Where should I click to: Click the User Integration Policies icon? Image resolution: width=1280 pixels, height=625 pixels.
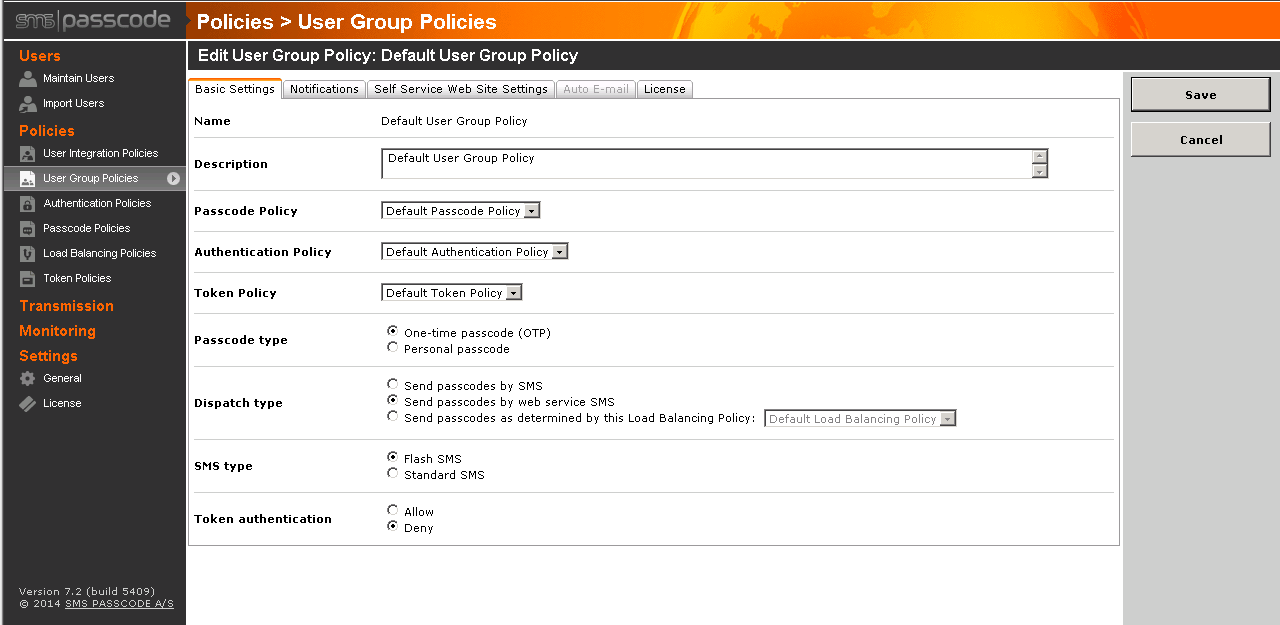[28, 153]
